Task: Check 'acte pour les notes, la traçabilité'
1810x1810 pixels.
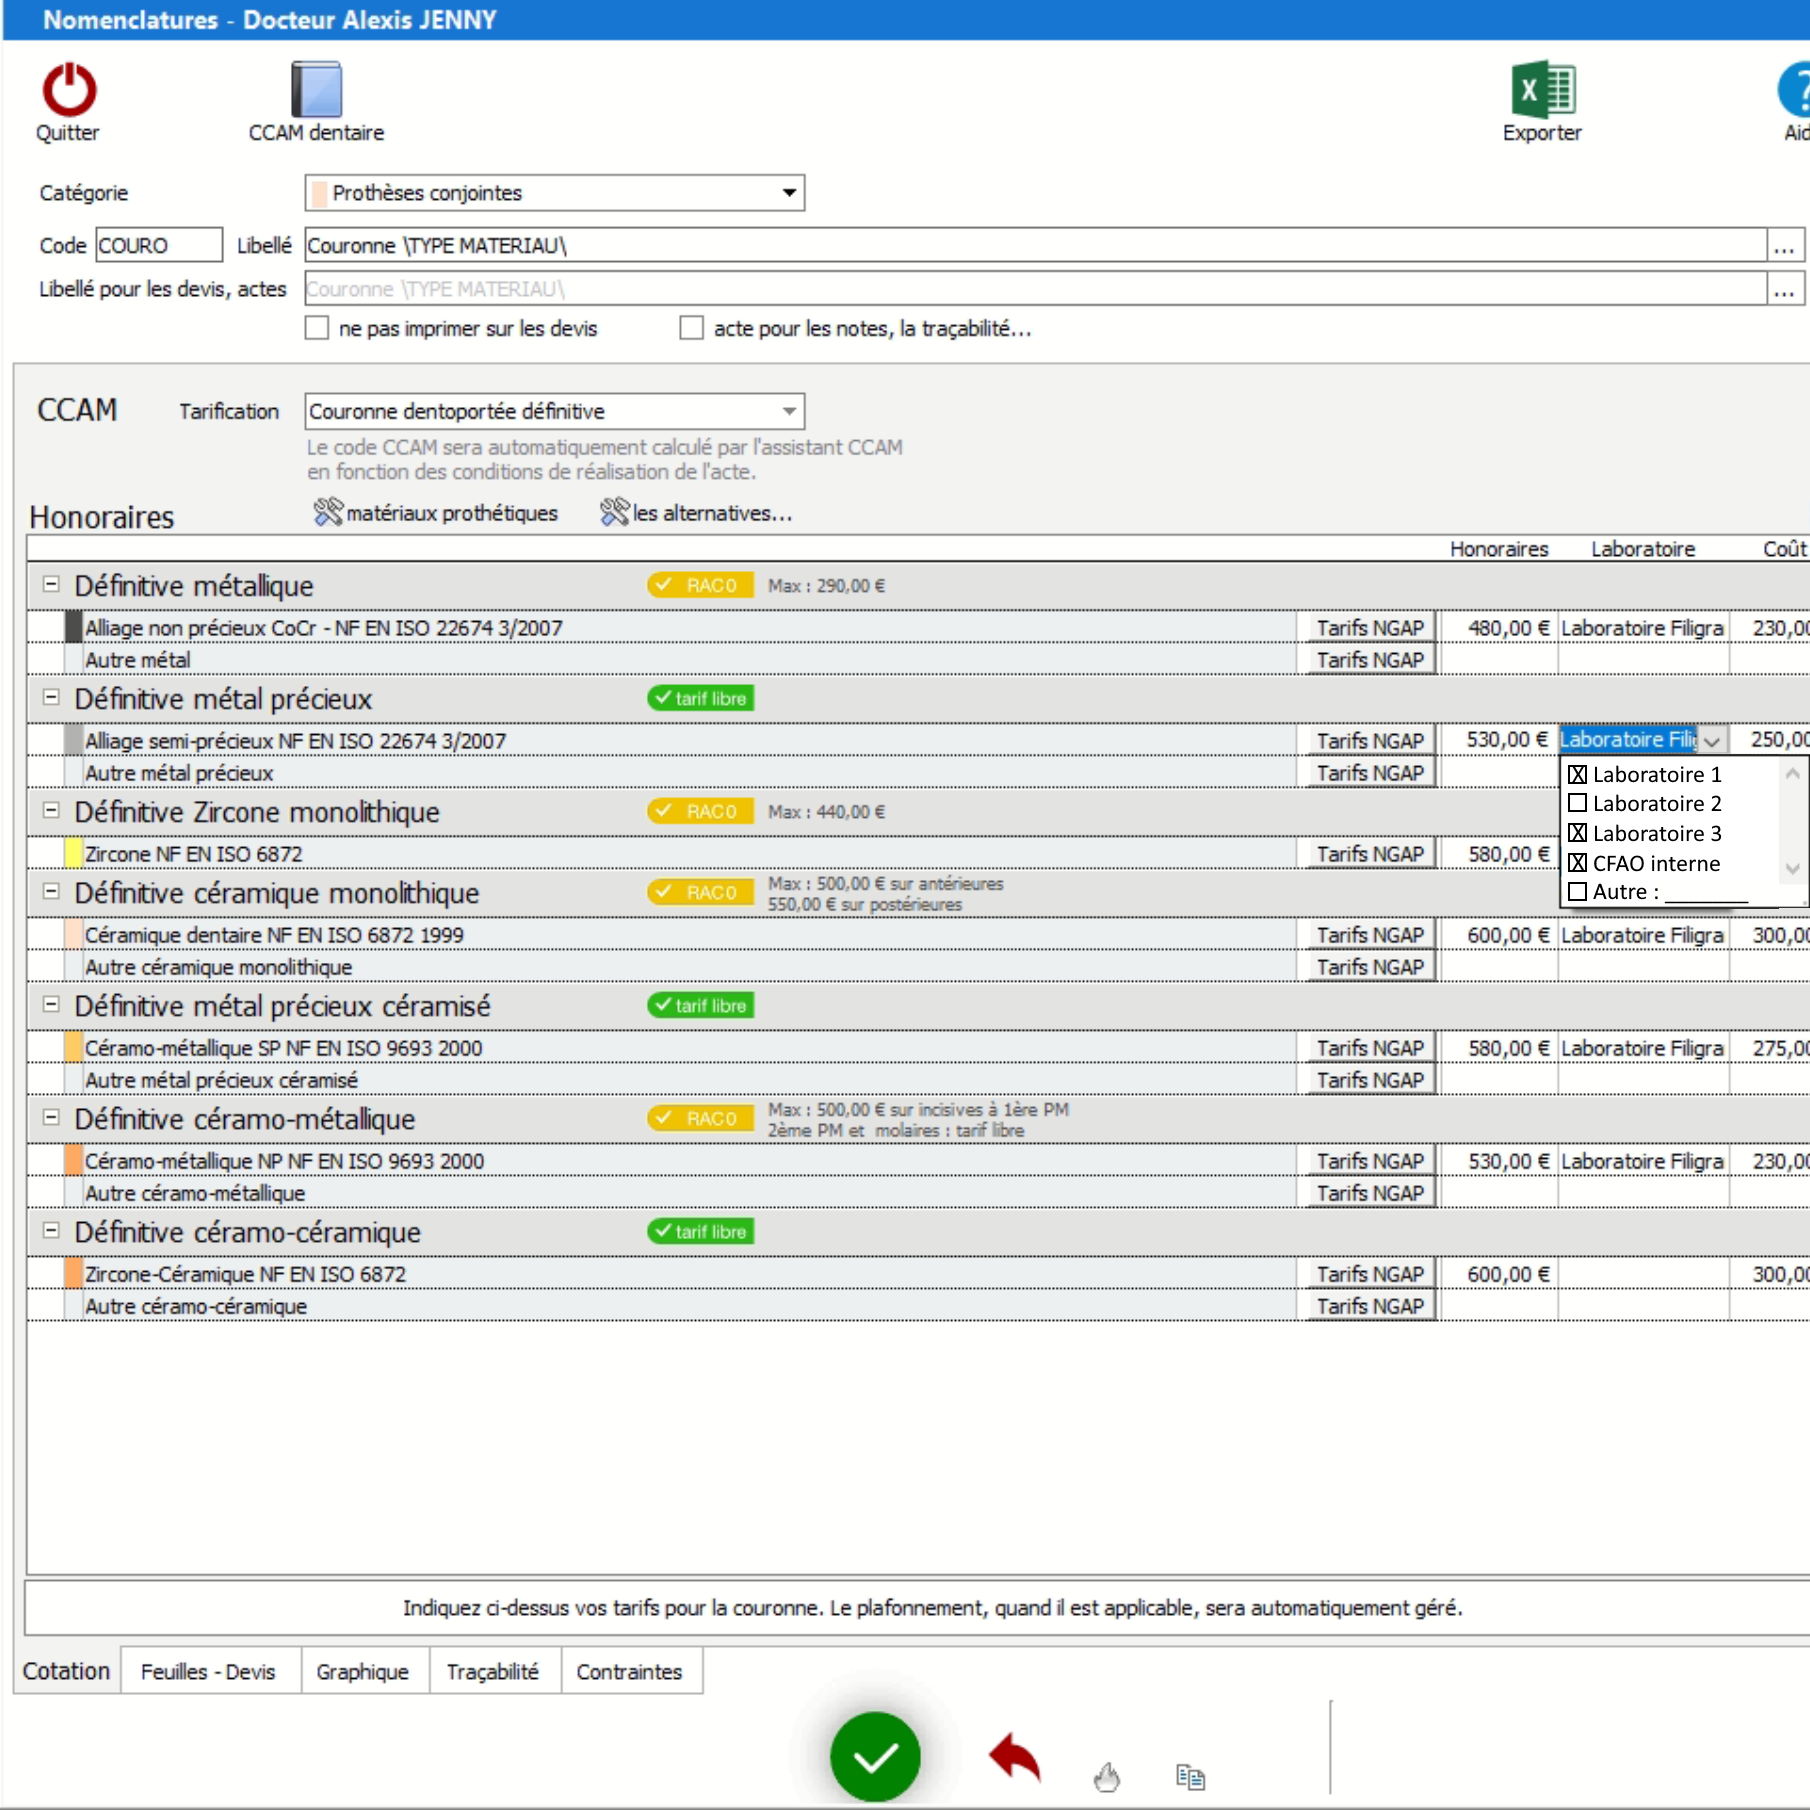Action: [691, 329]
